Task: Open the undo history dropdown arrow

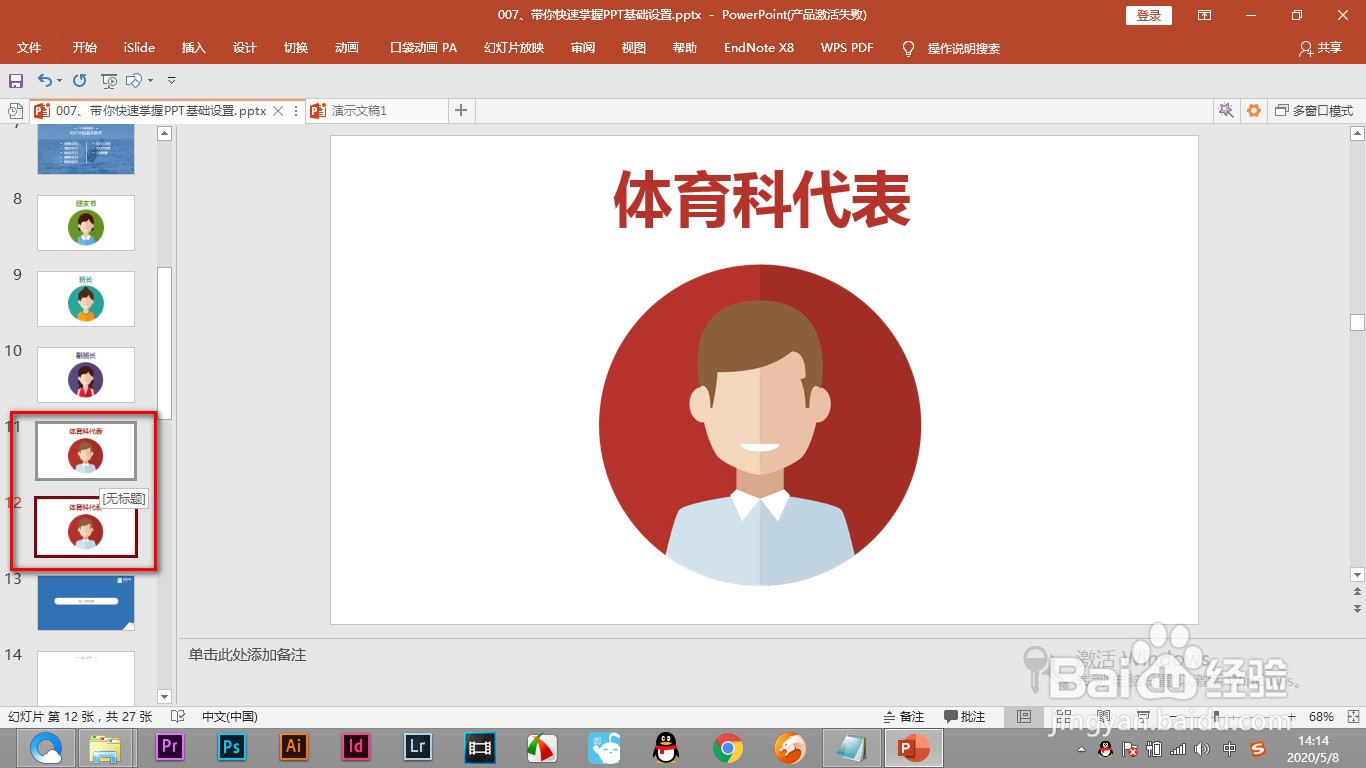Action: pyautogui.click(x=59, y=80)
